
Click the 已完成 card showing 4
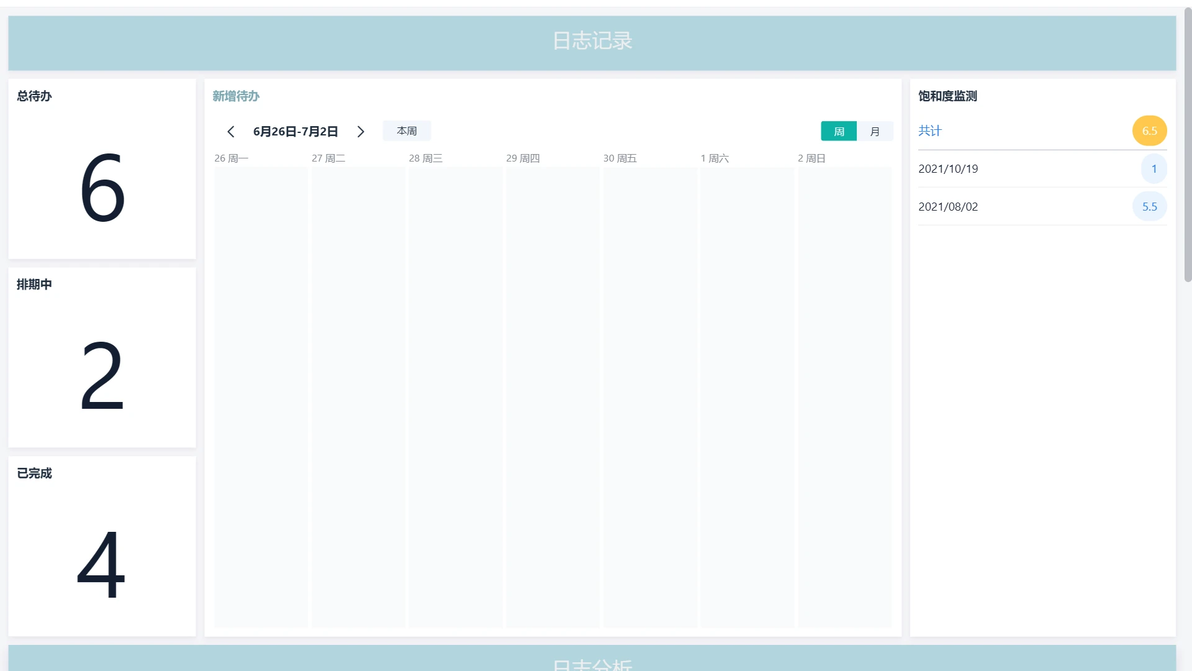tap(102, 546)
